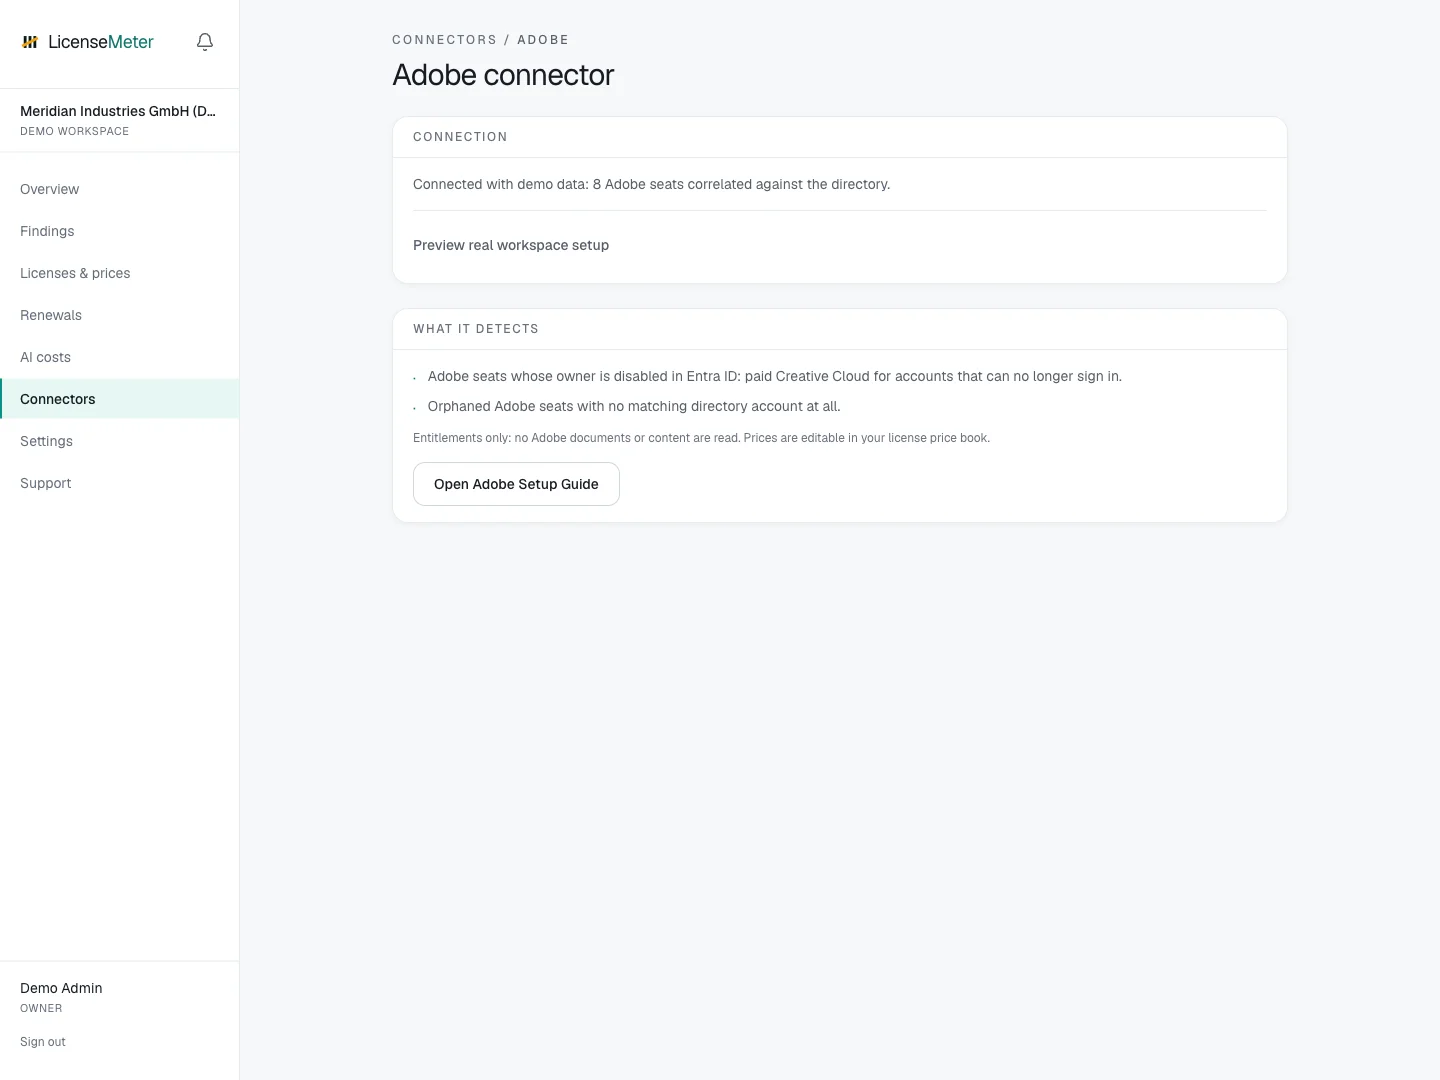This screenshot has width=1440, height=1080.
Task: Click the Adobe connector heading
Action: point(503,75)
